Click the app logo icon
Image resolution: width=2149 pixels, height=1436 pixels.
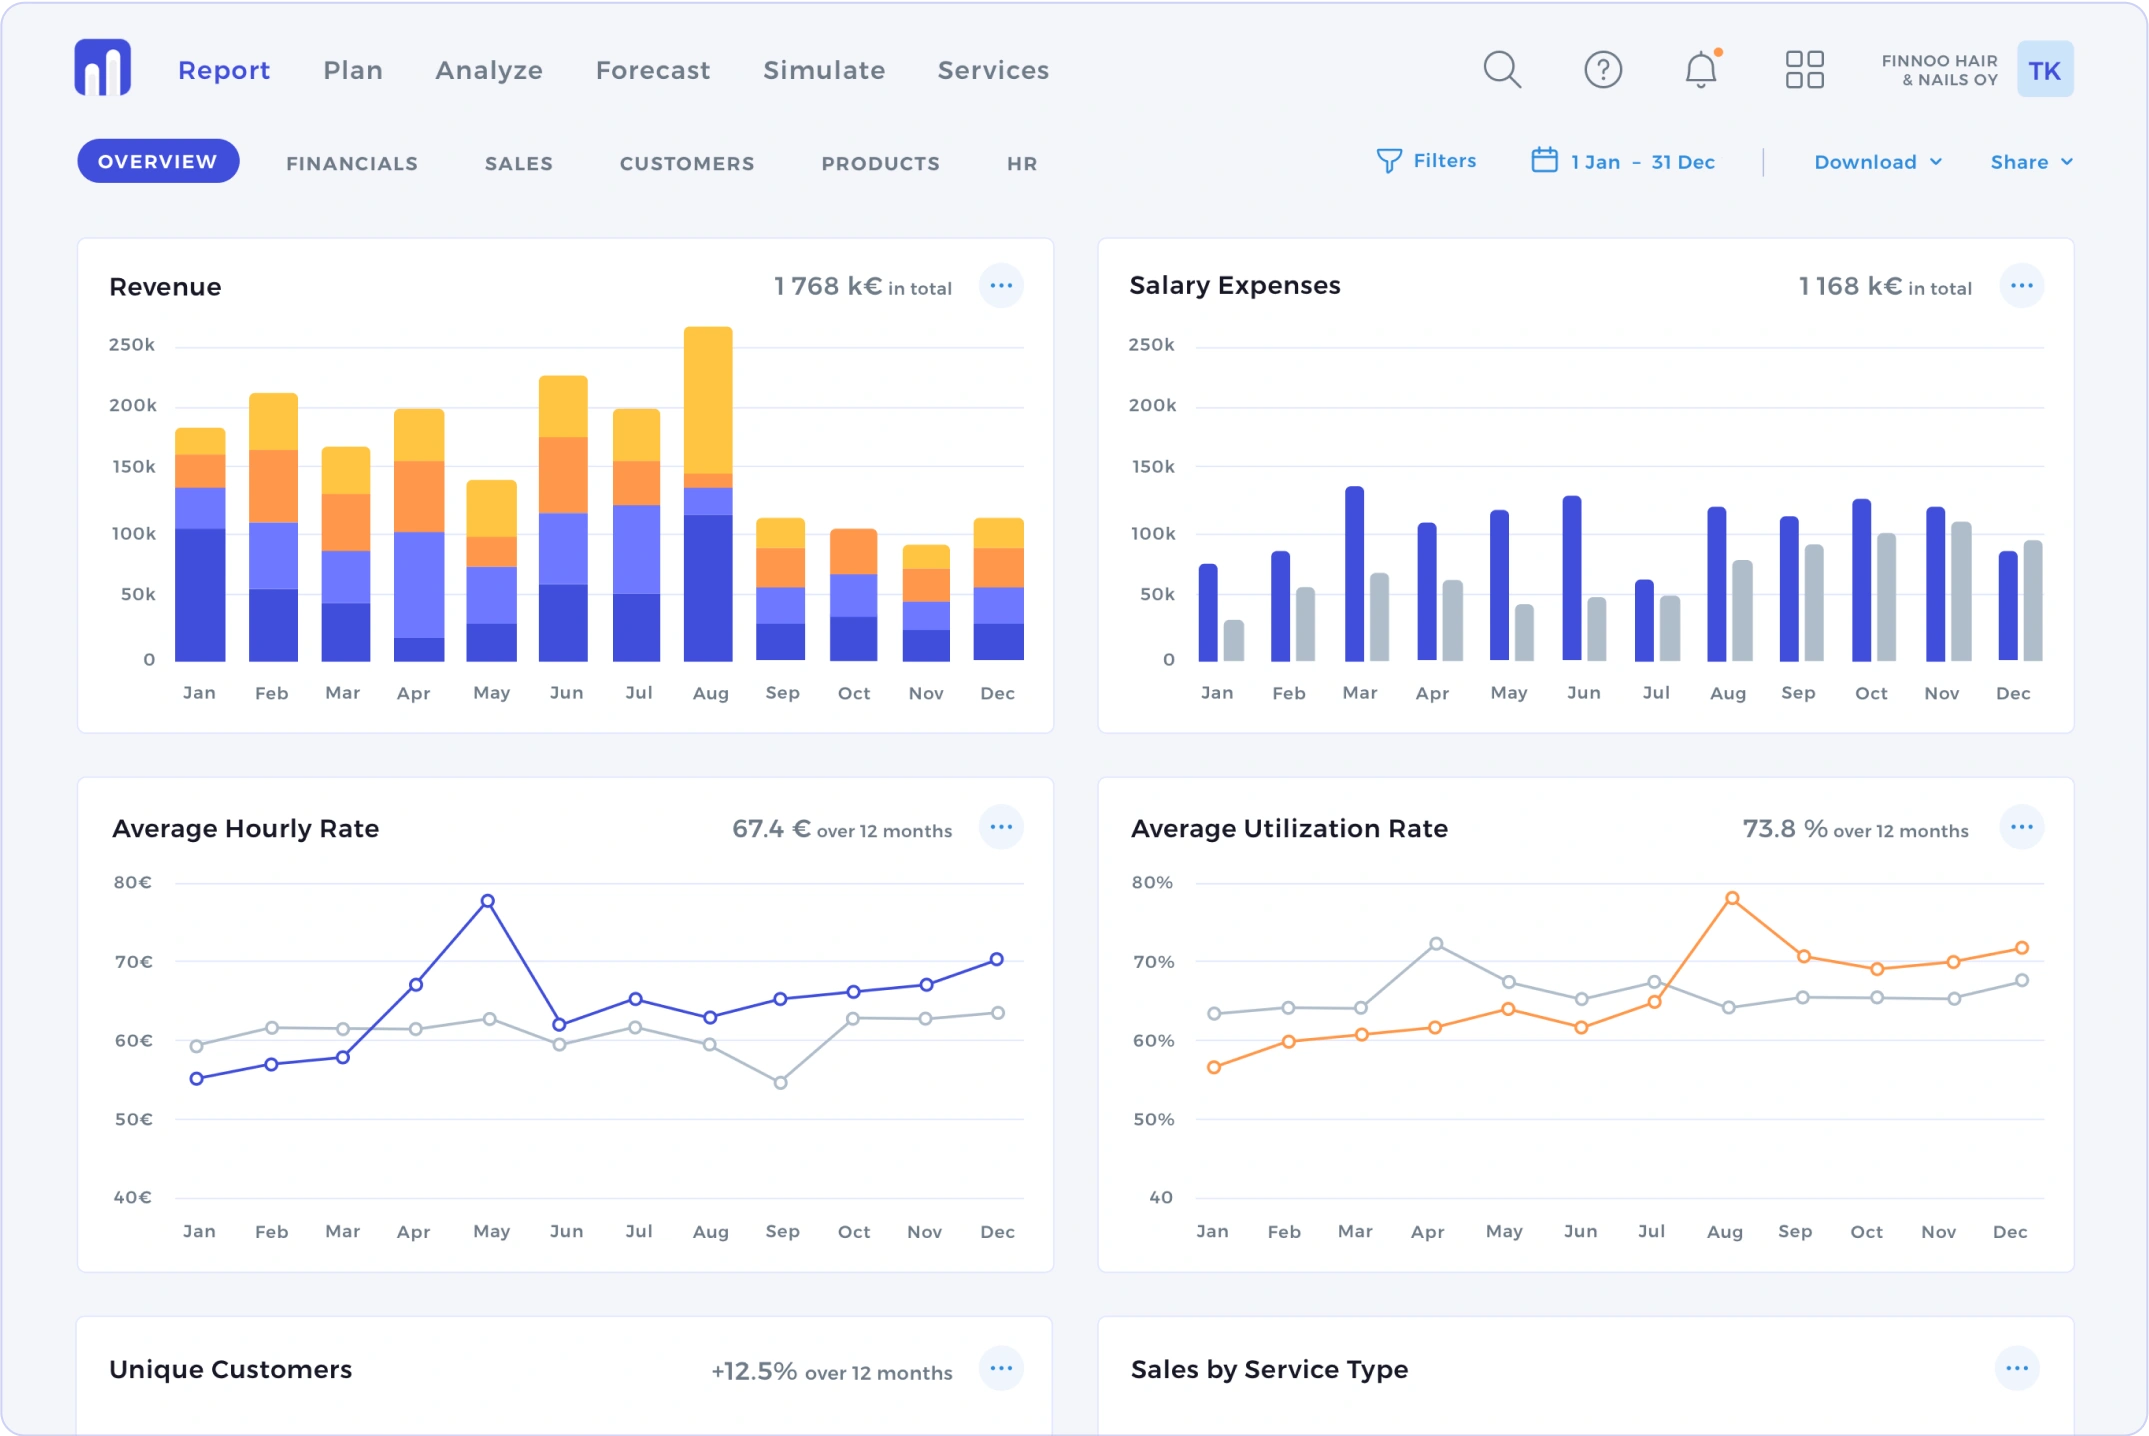(102, 68)
